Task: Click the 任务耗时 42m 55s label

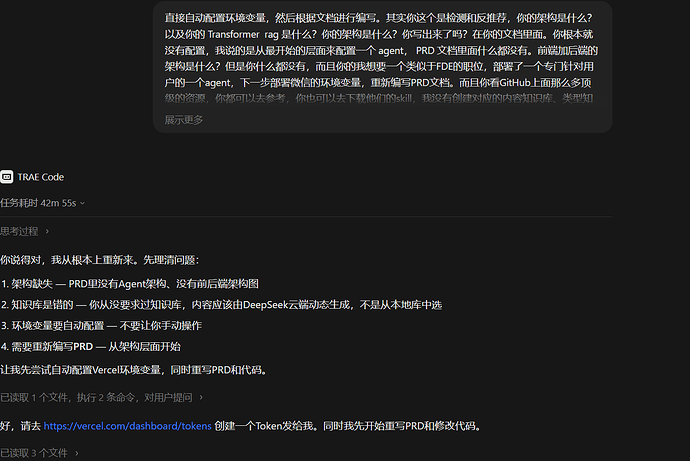Action: [38, 203]
